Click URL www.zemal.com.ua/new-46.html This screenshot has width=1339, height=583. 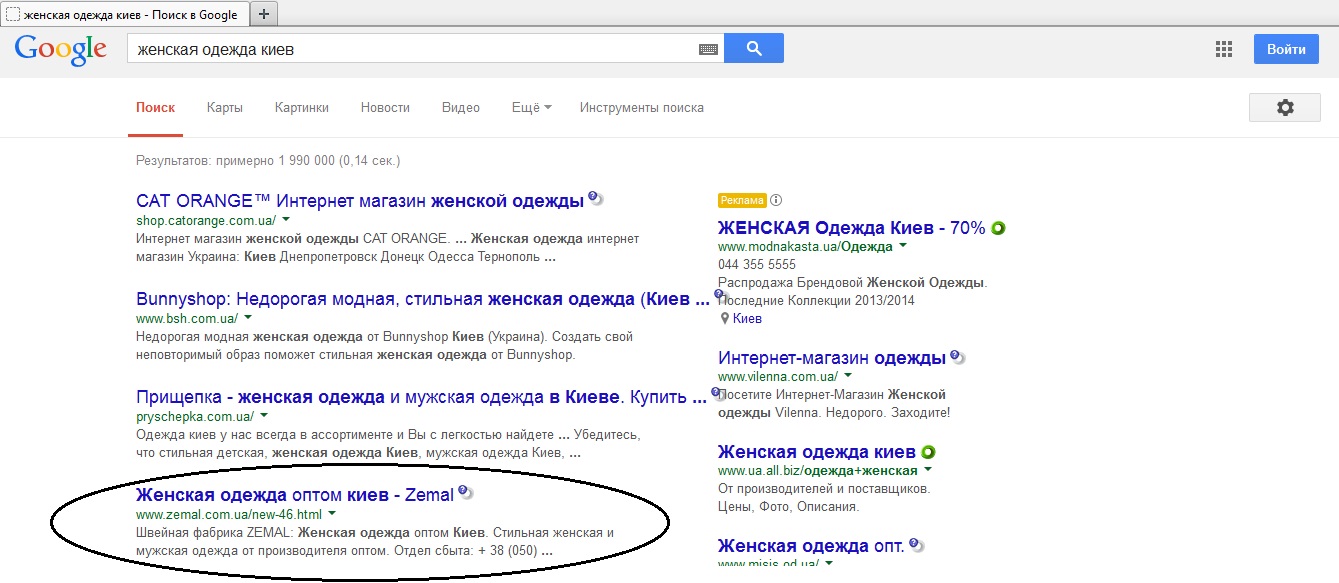(229, 514)
